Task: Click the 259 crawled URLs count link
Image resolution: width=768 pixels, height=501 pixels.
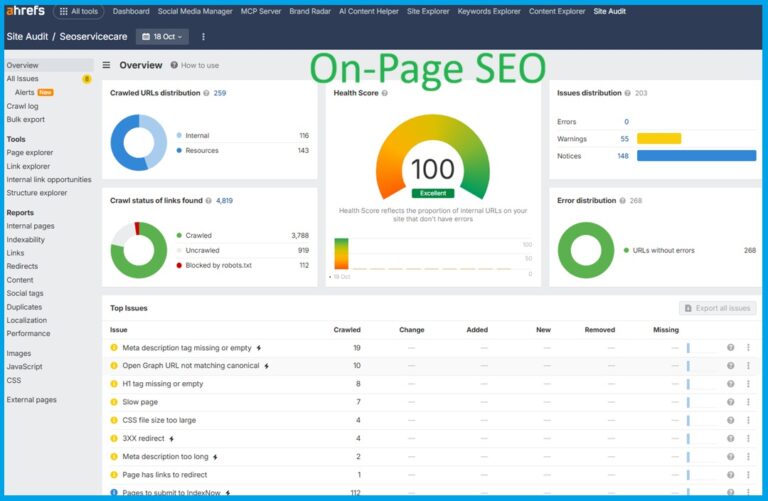Action: [x=220, y=93]
